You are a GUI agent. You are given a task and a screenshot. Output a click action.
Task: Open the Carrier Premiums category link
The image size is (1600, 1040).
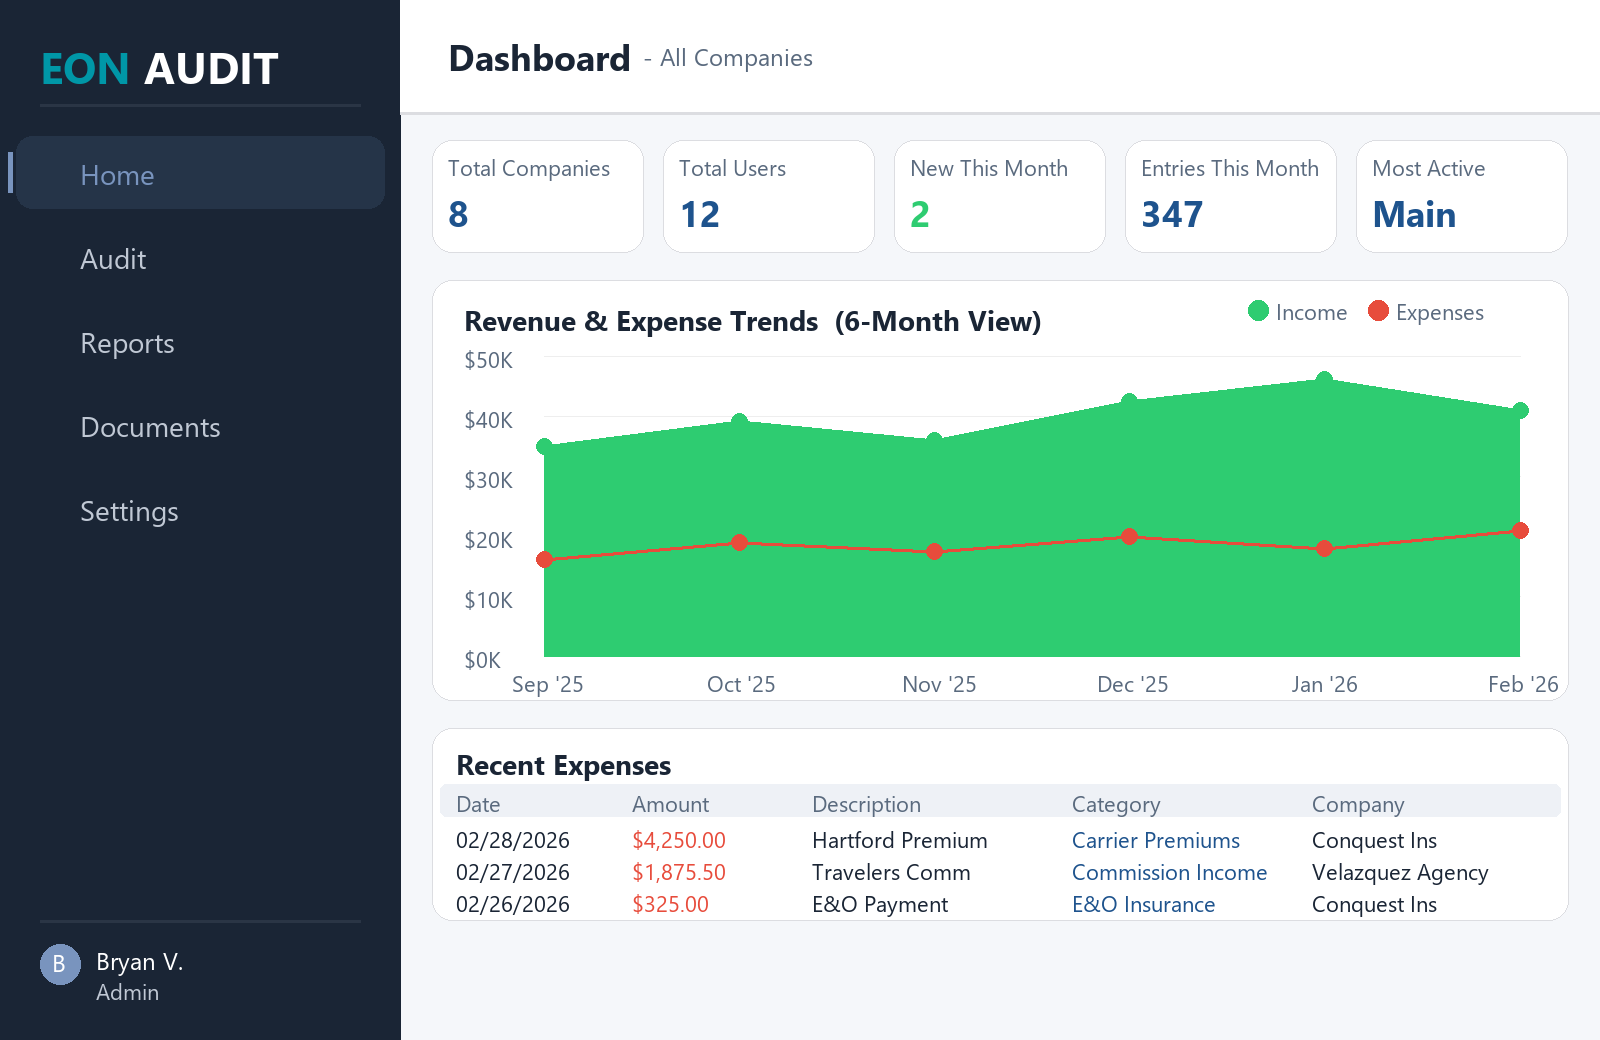tap(1156, 840)
